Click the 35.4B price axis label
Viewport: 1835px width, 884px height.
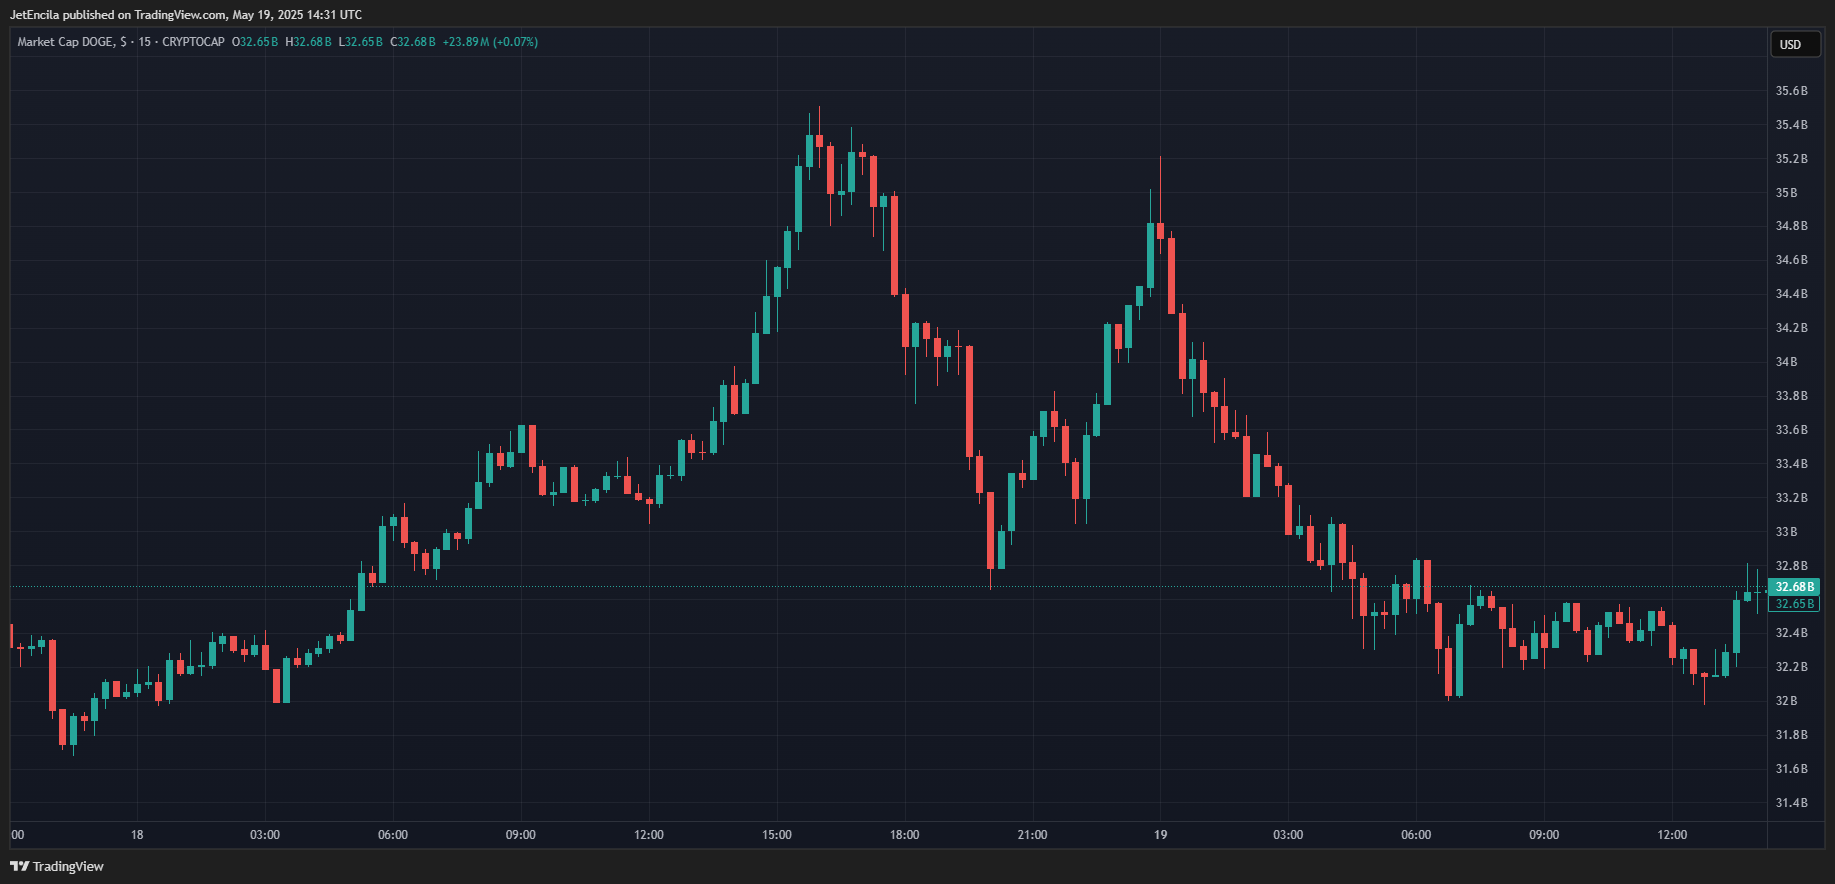pos(1791,125)
